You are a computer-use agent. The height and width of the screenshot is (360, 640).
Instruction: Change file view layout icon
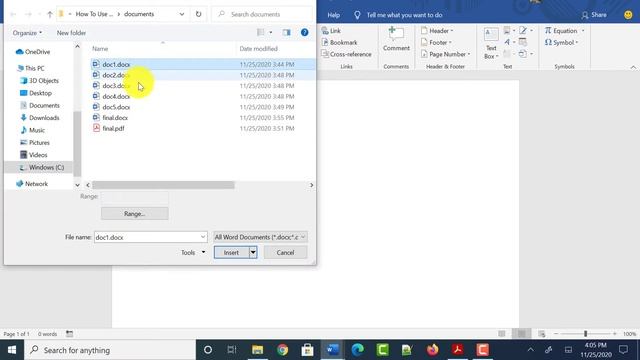point(260,33)
